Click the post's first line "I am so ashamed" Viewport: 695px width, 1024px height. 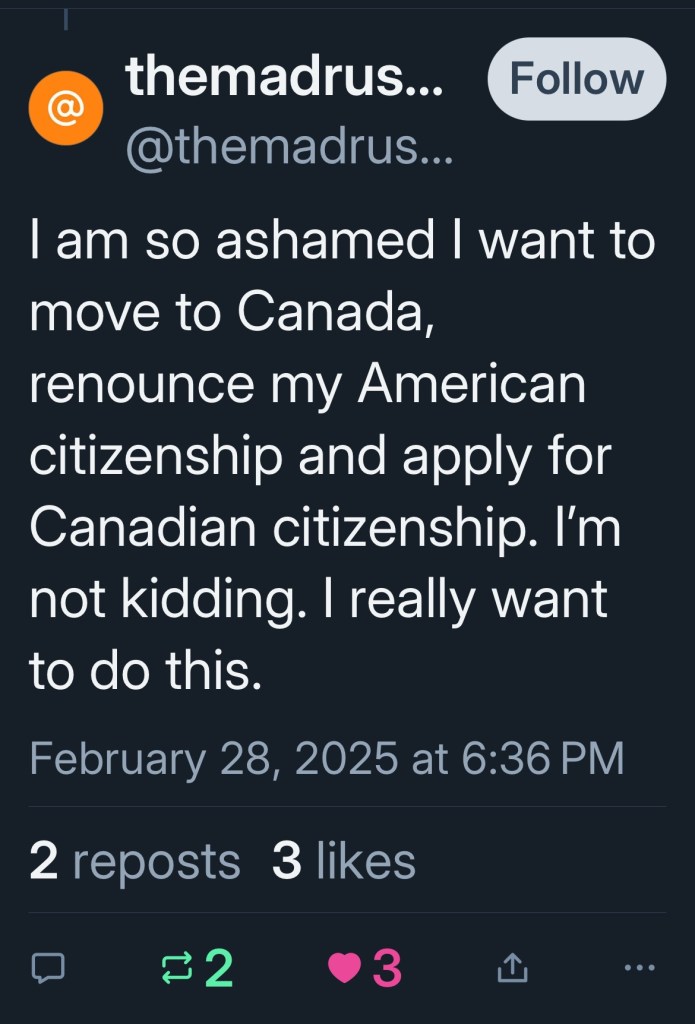[x=230, y=243]
